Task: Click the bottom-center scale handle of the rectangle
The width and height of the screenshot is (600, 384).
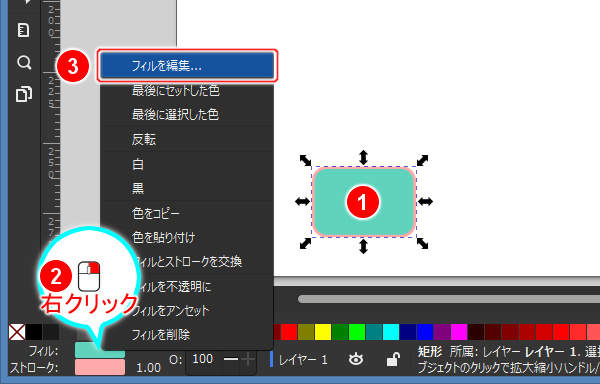Action: pos(363,246)
